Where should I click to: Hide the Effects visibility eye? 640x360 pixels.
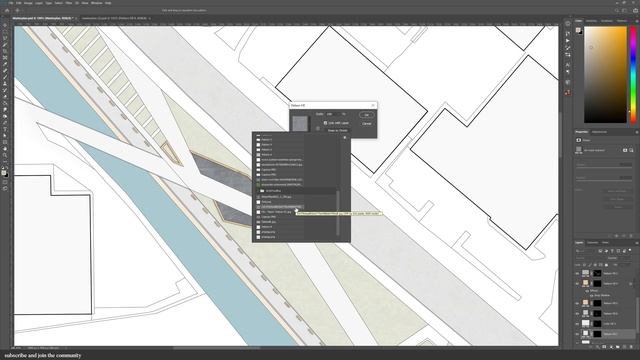pos(587,291)
